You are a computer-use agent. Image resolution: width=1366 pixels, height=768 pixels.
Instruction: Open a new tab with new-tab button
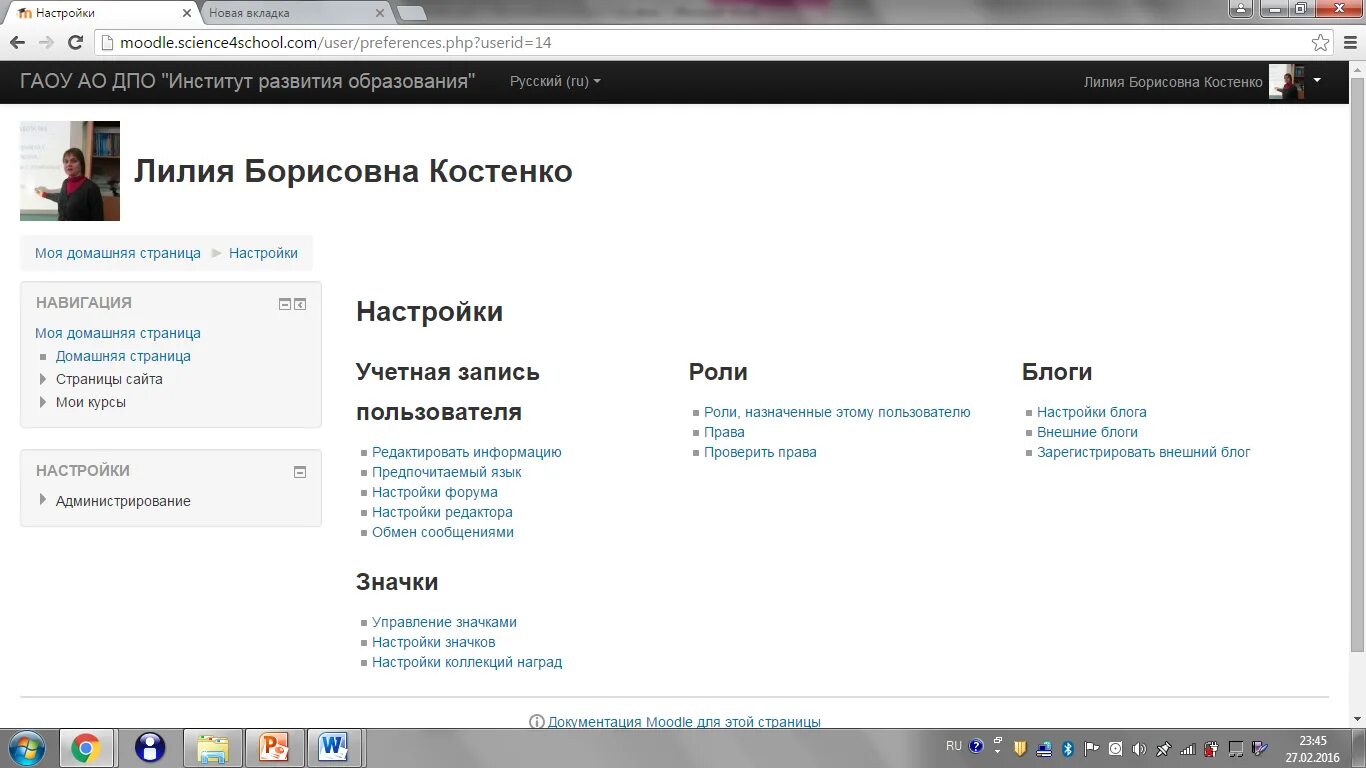(411, 13)
